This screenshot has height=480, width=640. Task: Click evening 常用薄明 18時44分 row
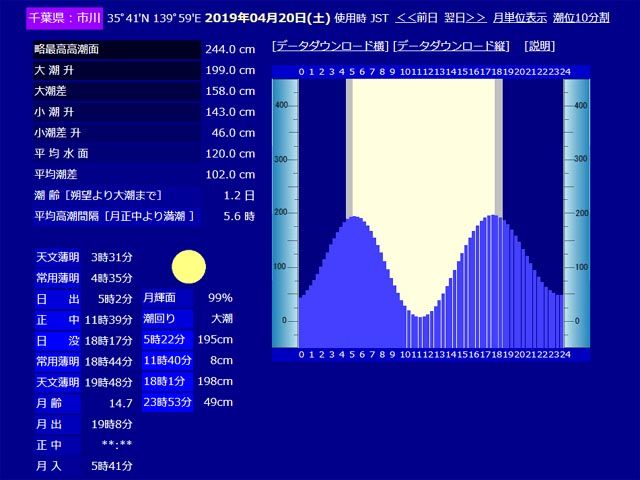(x=84, y=361)
